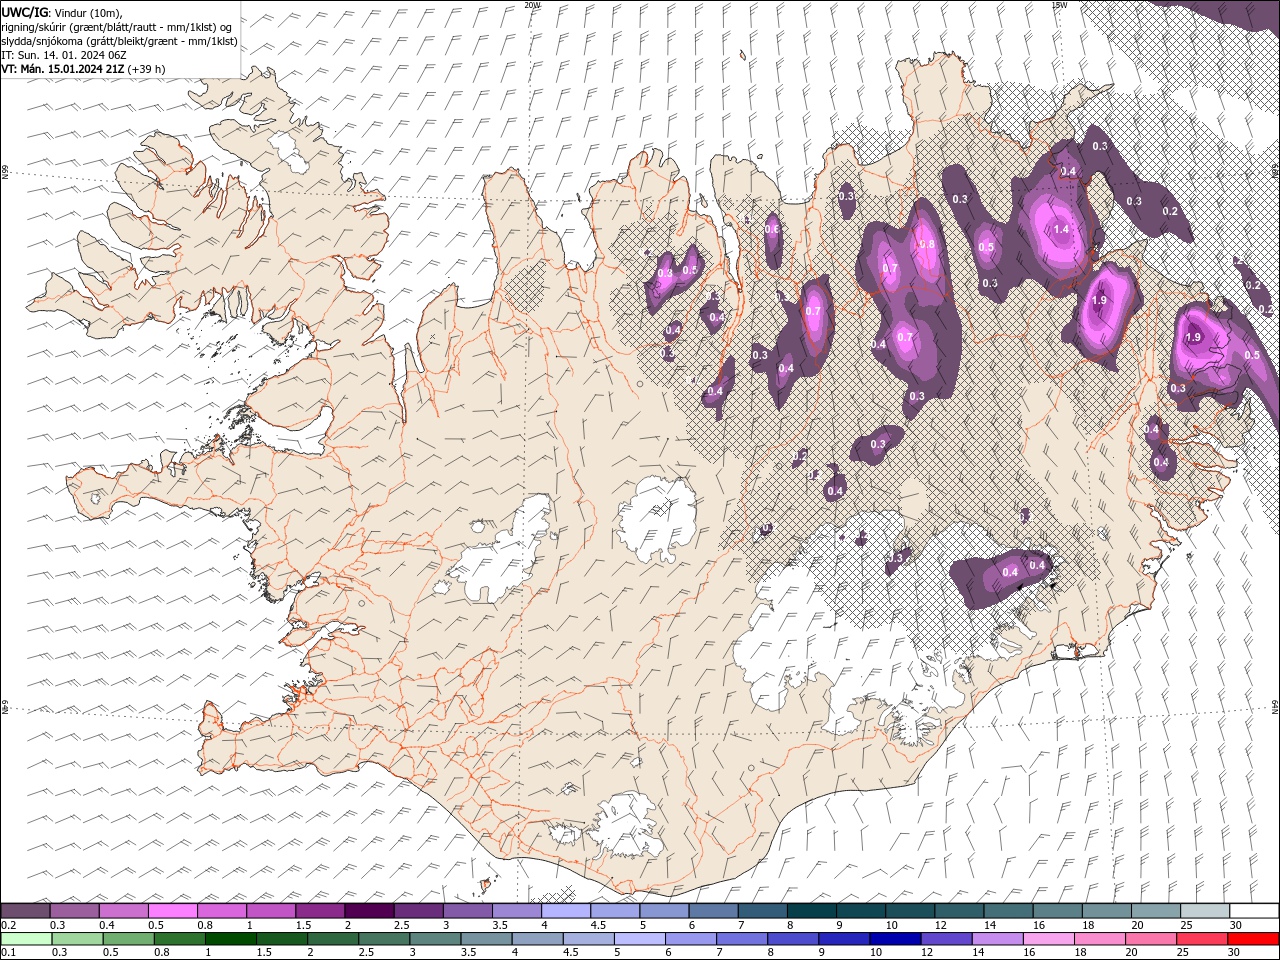
Task: Click the '0.8' snowfall value on the map
Action: [926, 244]
